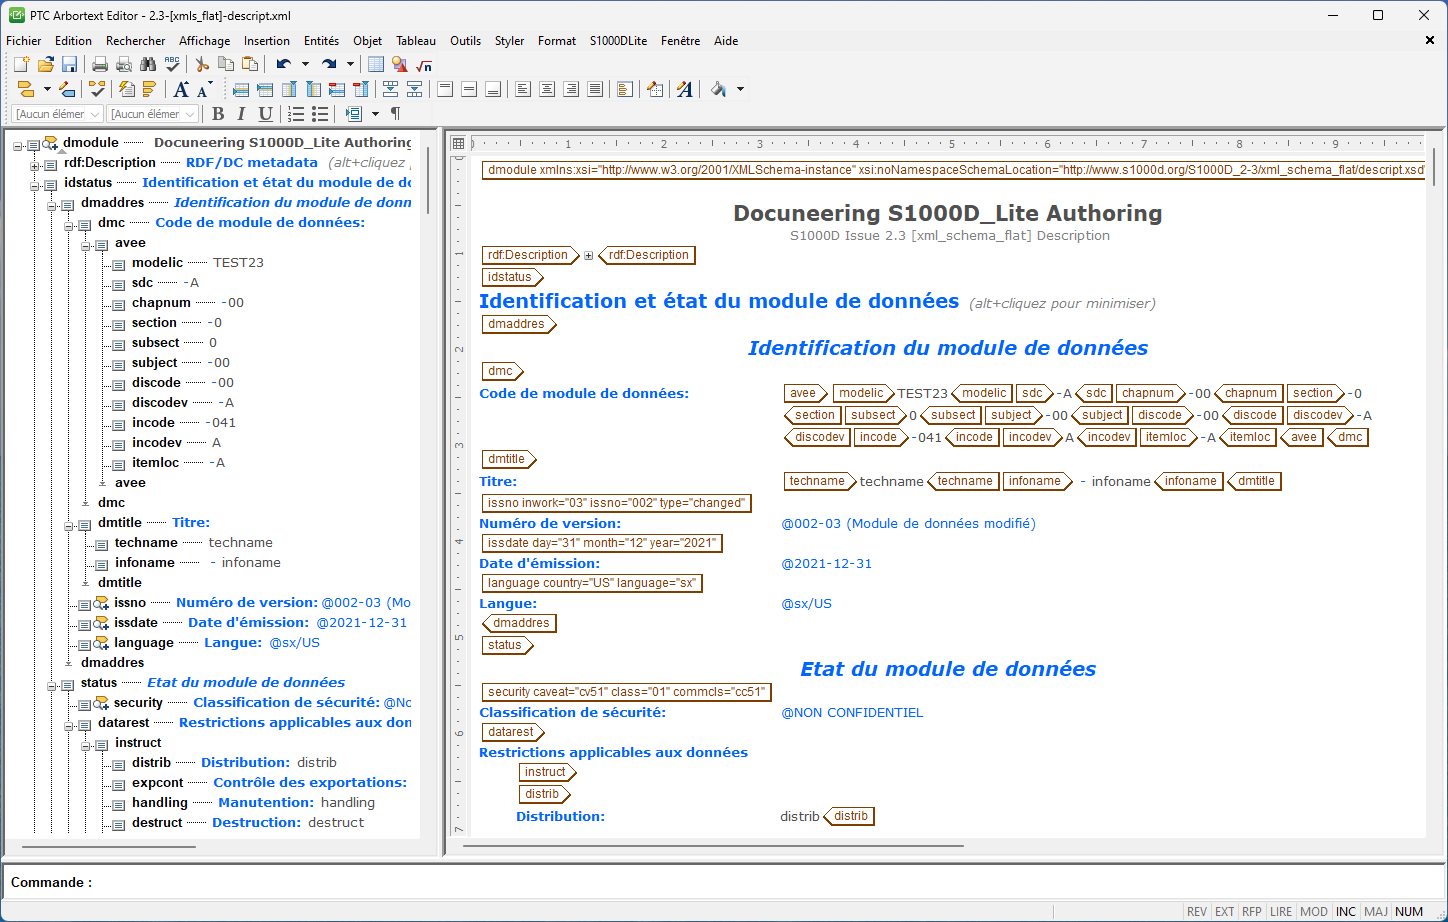Expand the rdf:Description tree node

coord(35,166)
